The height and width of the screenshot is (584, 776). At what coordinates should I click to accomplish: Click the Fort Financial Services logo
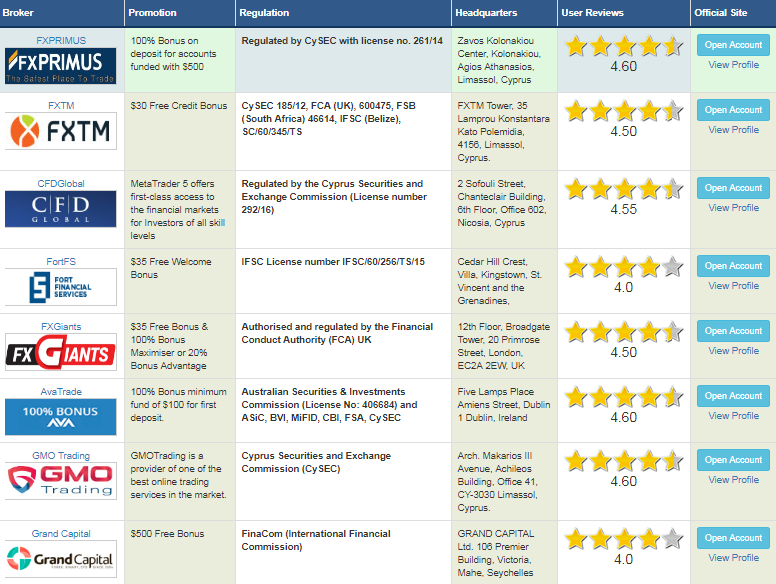coord(61,287)
